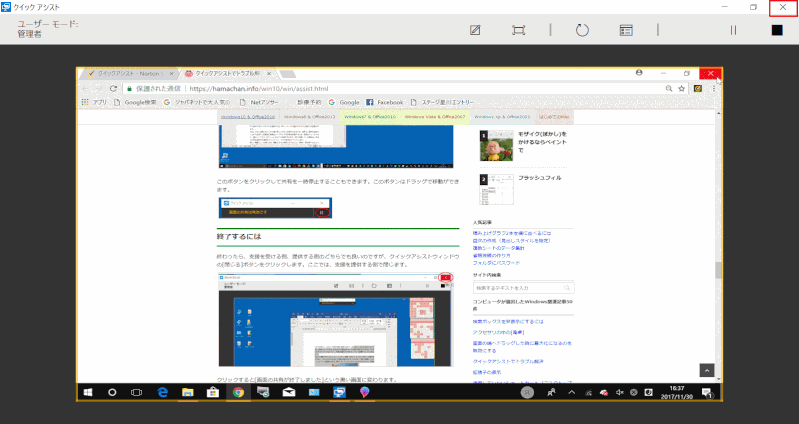Screen dimensions: 799x424
Task: Open the annotate pen tool in Quick Assist
Action: pyautogui.click(x=475, y=30)
